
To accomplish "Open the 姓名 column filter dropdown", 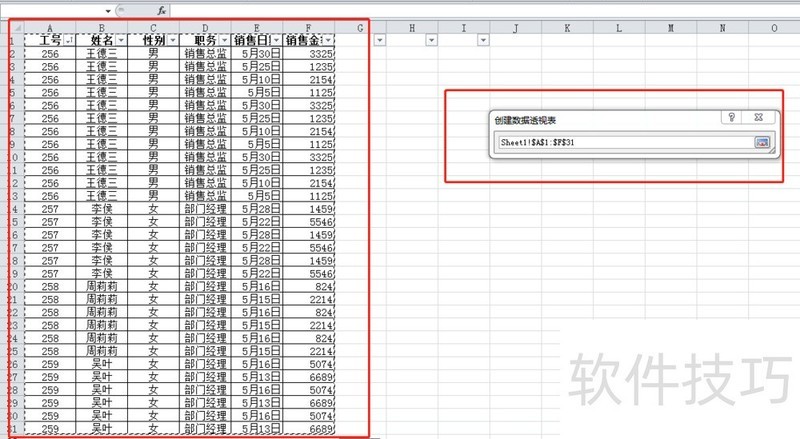I will coord(121,40).
